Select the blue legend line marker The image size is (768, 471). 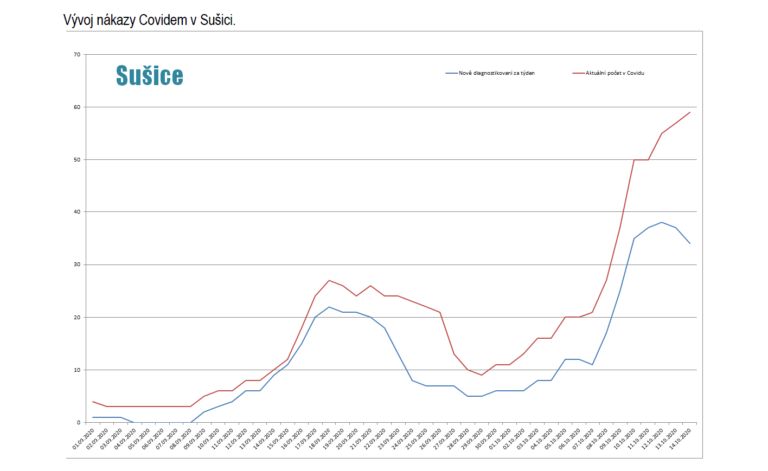click(x=451, y=73)
